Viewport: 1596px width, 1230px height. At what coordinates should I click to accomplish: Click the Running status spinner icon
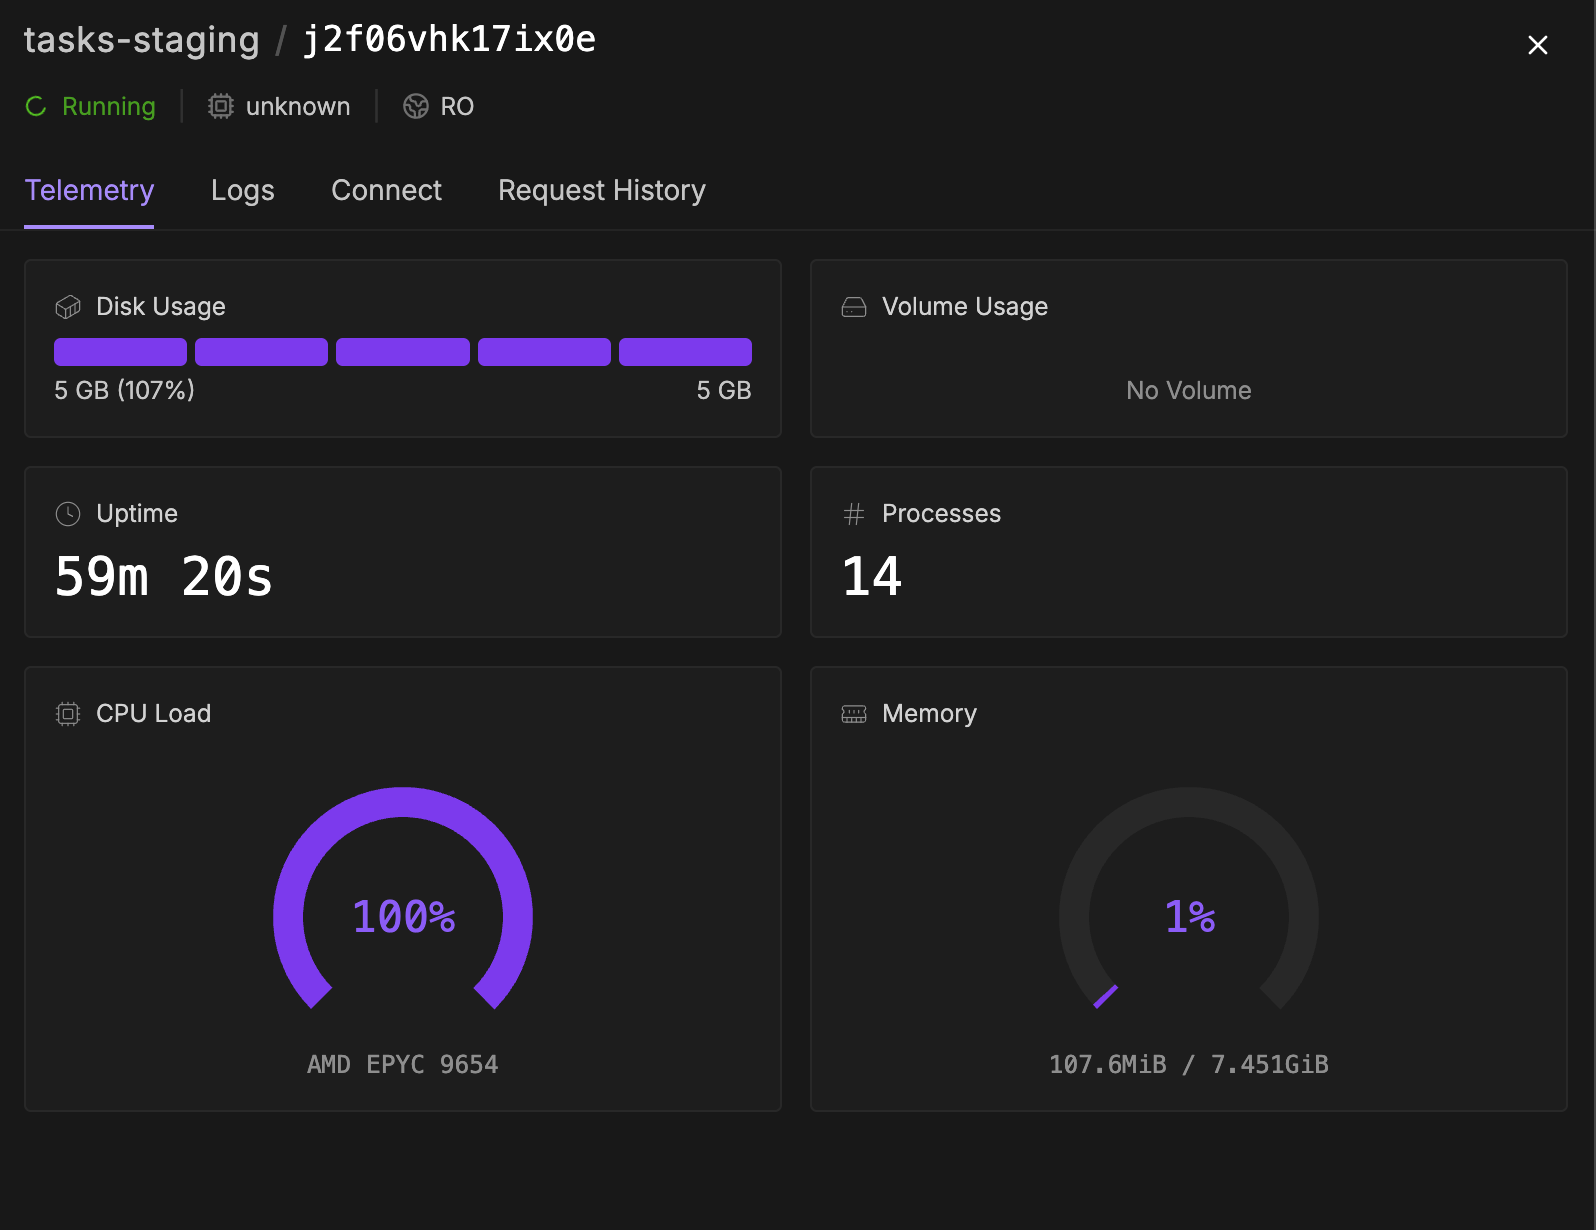(x=36, y=107)
